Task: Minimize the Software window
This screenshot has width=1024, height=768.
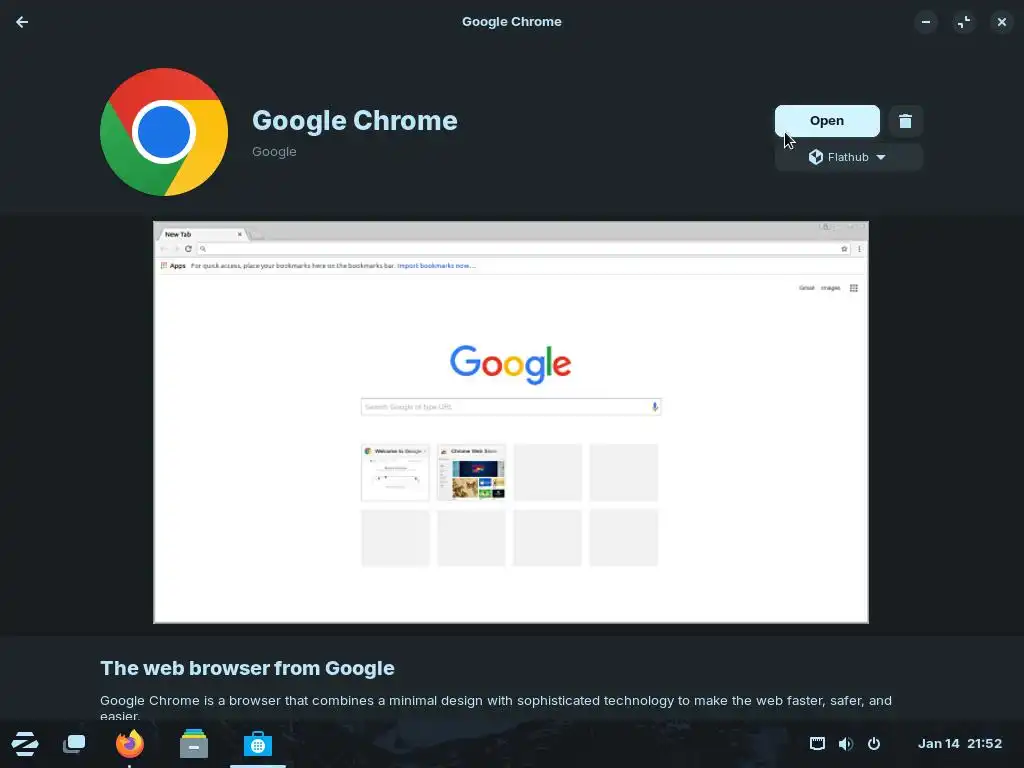Action: coord(926,22)
